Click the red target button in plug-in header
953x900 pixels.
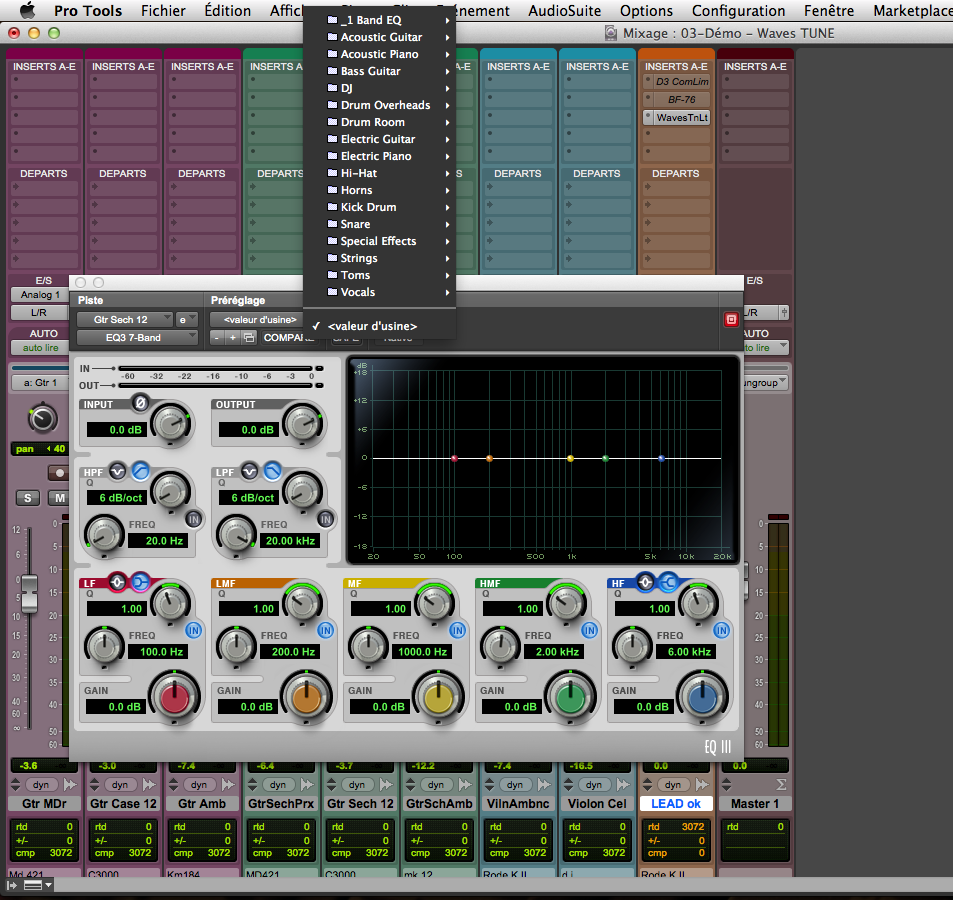(x=731, y=320)
